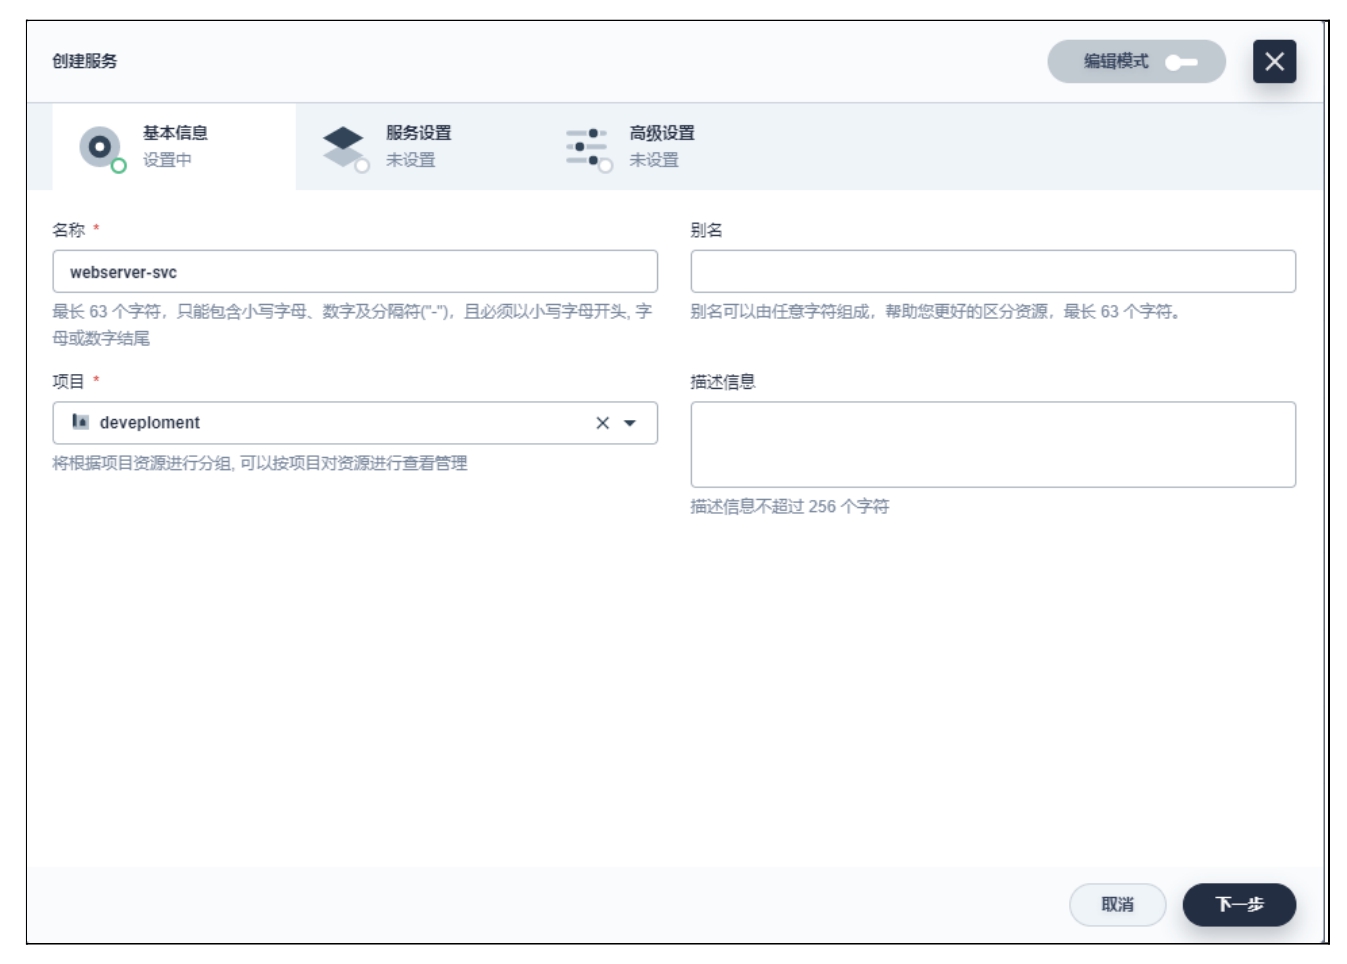The width and height of the screenshot is (1347, 964).
Task: Clear the selected deveploment project
Action: tap(602, 423)
